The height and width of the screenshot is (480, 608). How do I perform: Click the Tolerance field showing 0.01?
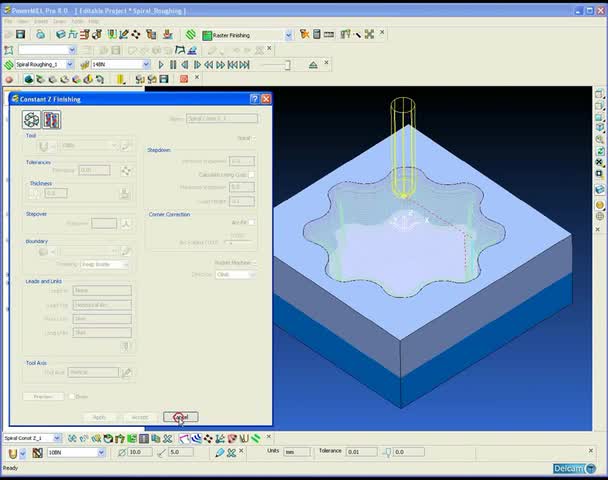click(361, 452)
